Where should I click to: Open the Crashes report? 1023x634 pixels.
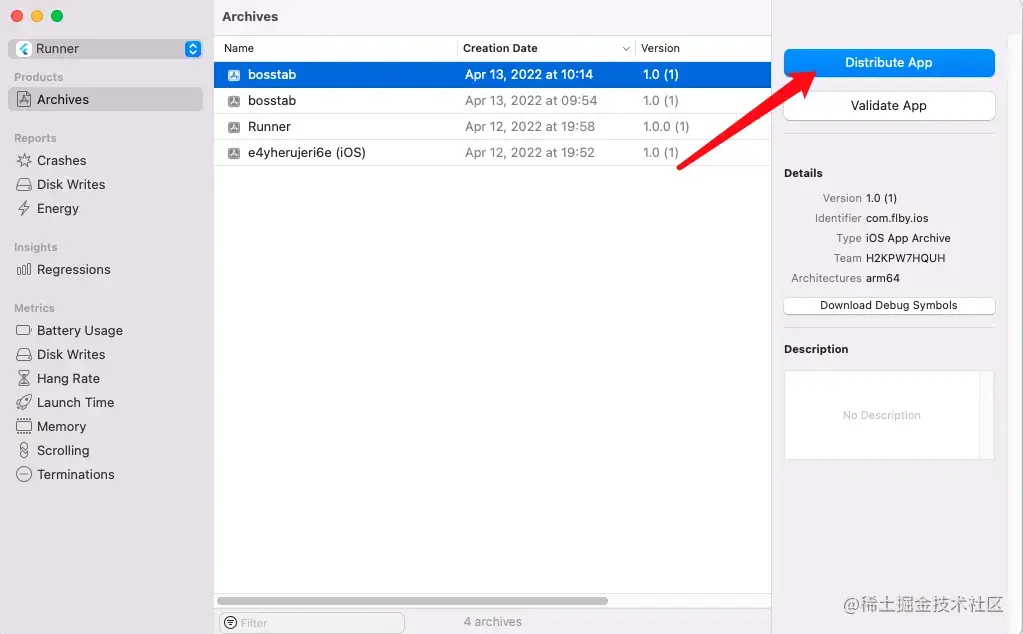[x=61, y=160]
